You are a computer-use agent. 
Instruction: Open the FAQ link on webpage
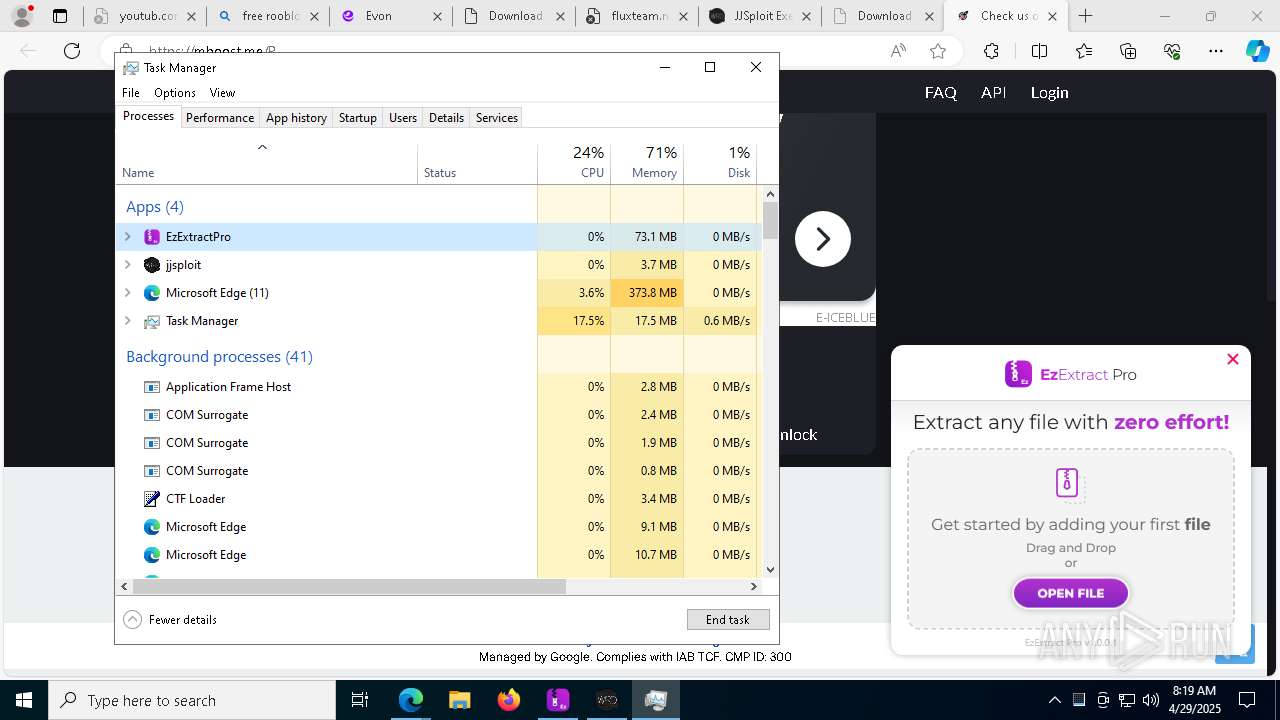(941, 92)
